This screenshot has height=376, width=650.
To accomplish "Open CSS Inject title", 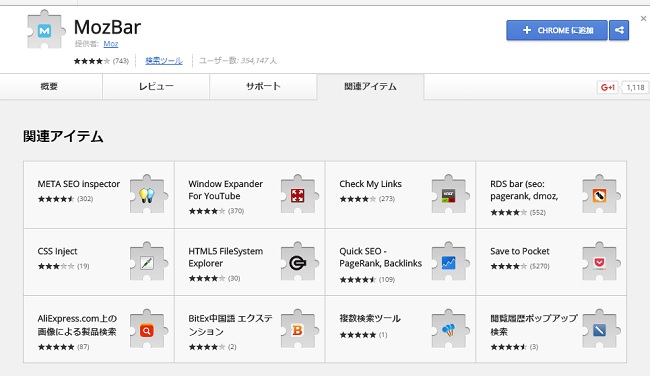I will coord(57,251).
